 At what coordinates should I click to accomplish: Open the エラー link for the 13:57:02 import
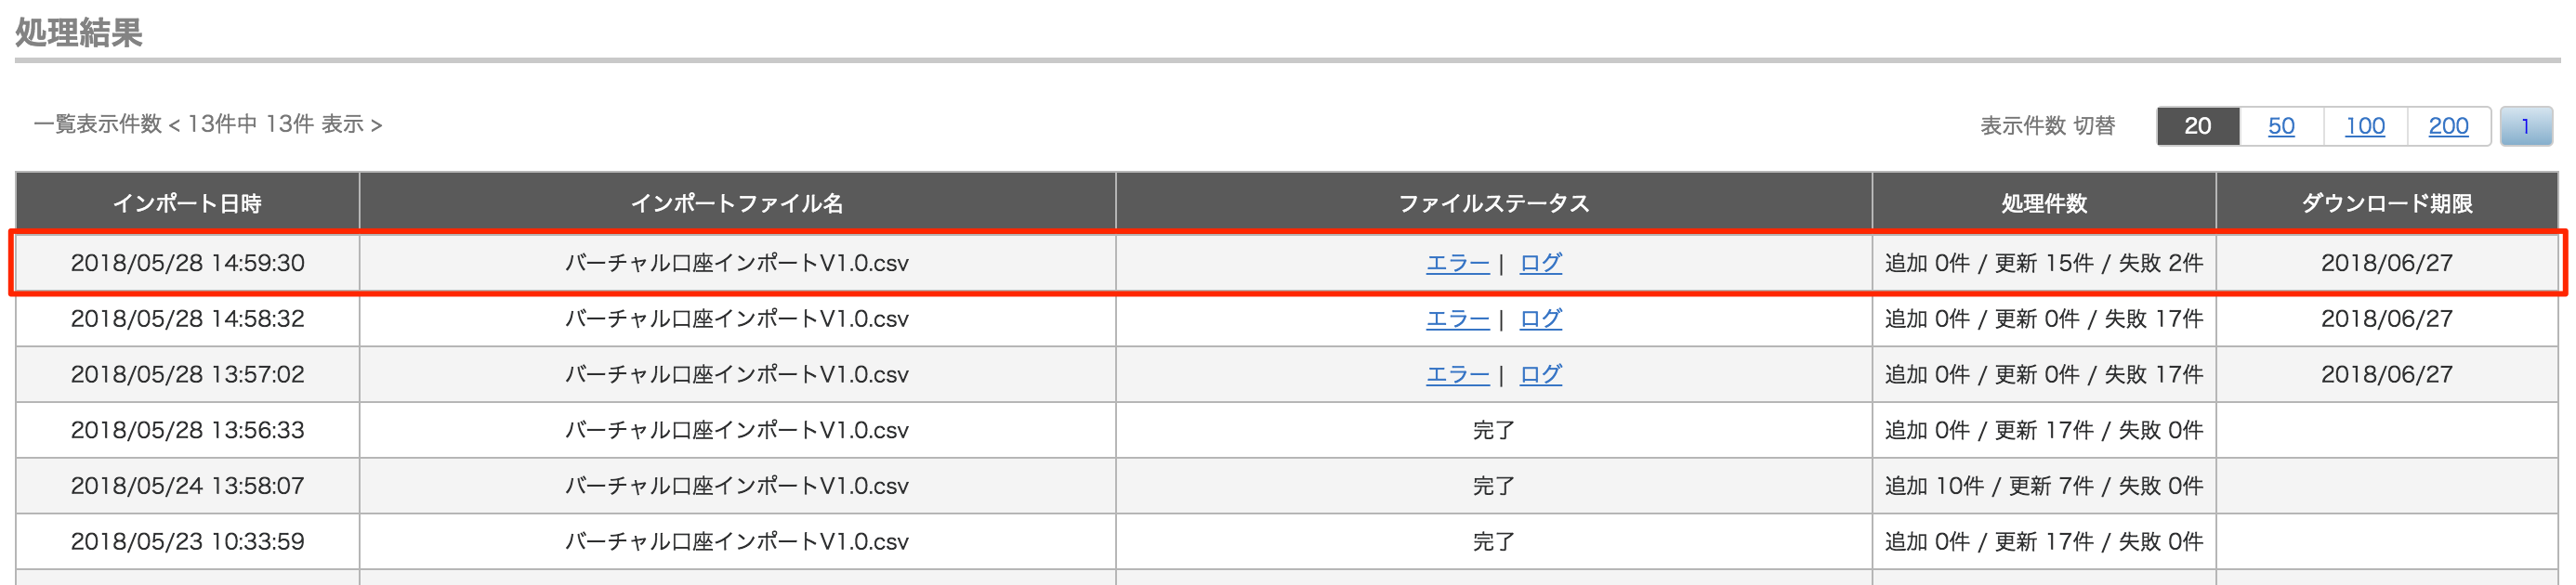tap(1457, 375)
